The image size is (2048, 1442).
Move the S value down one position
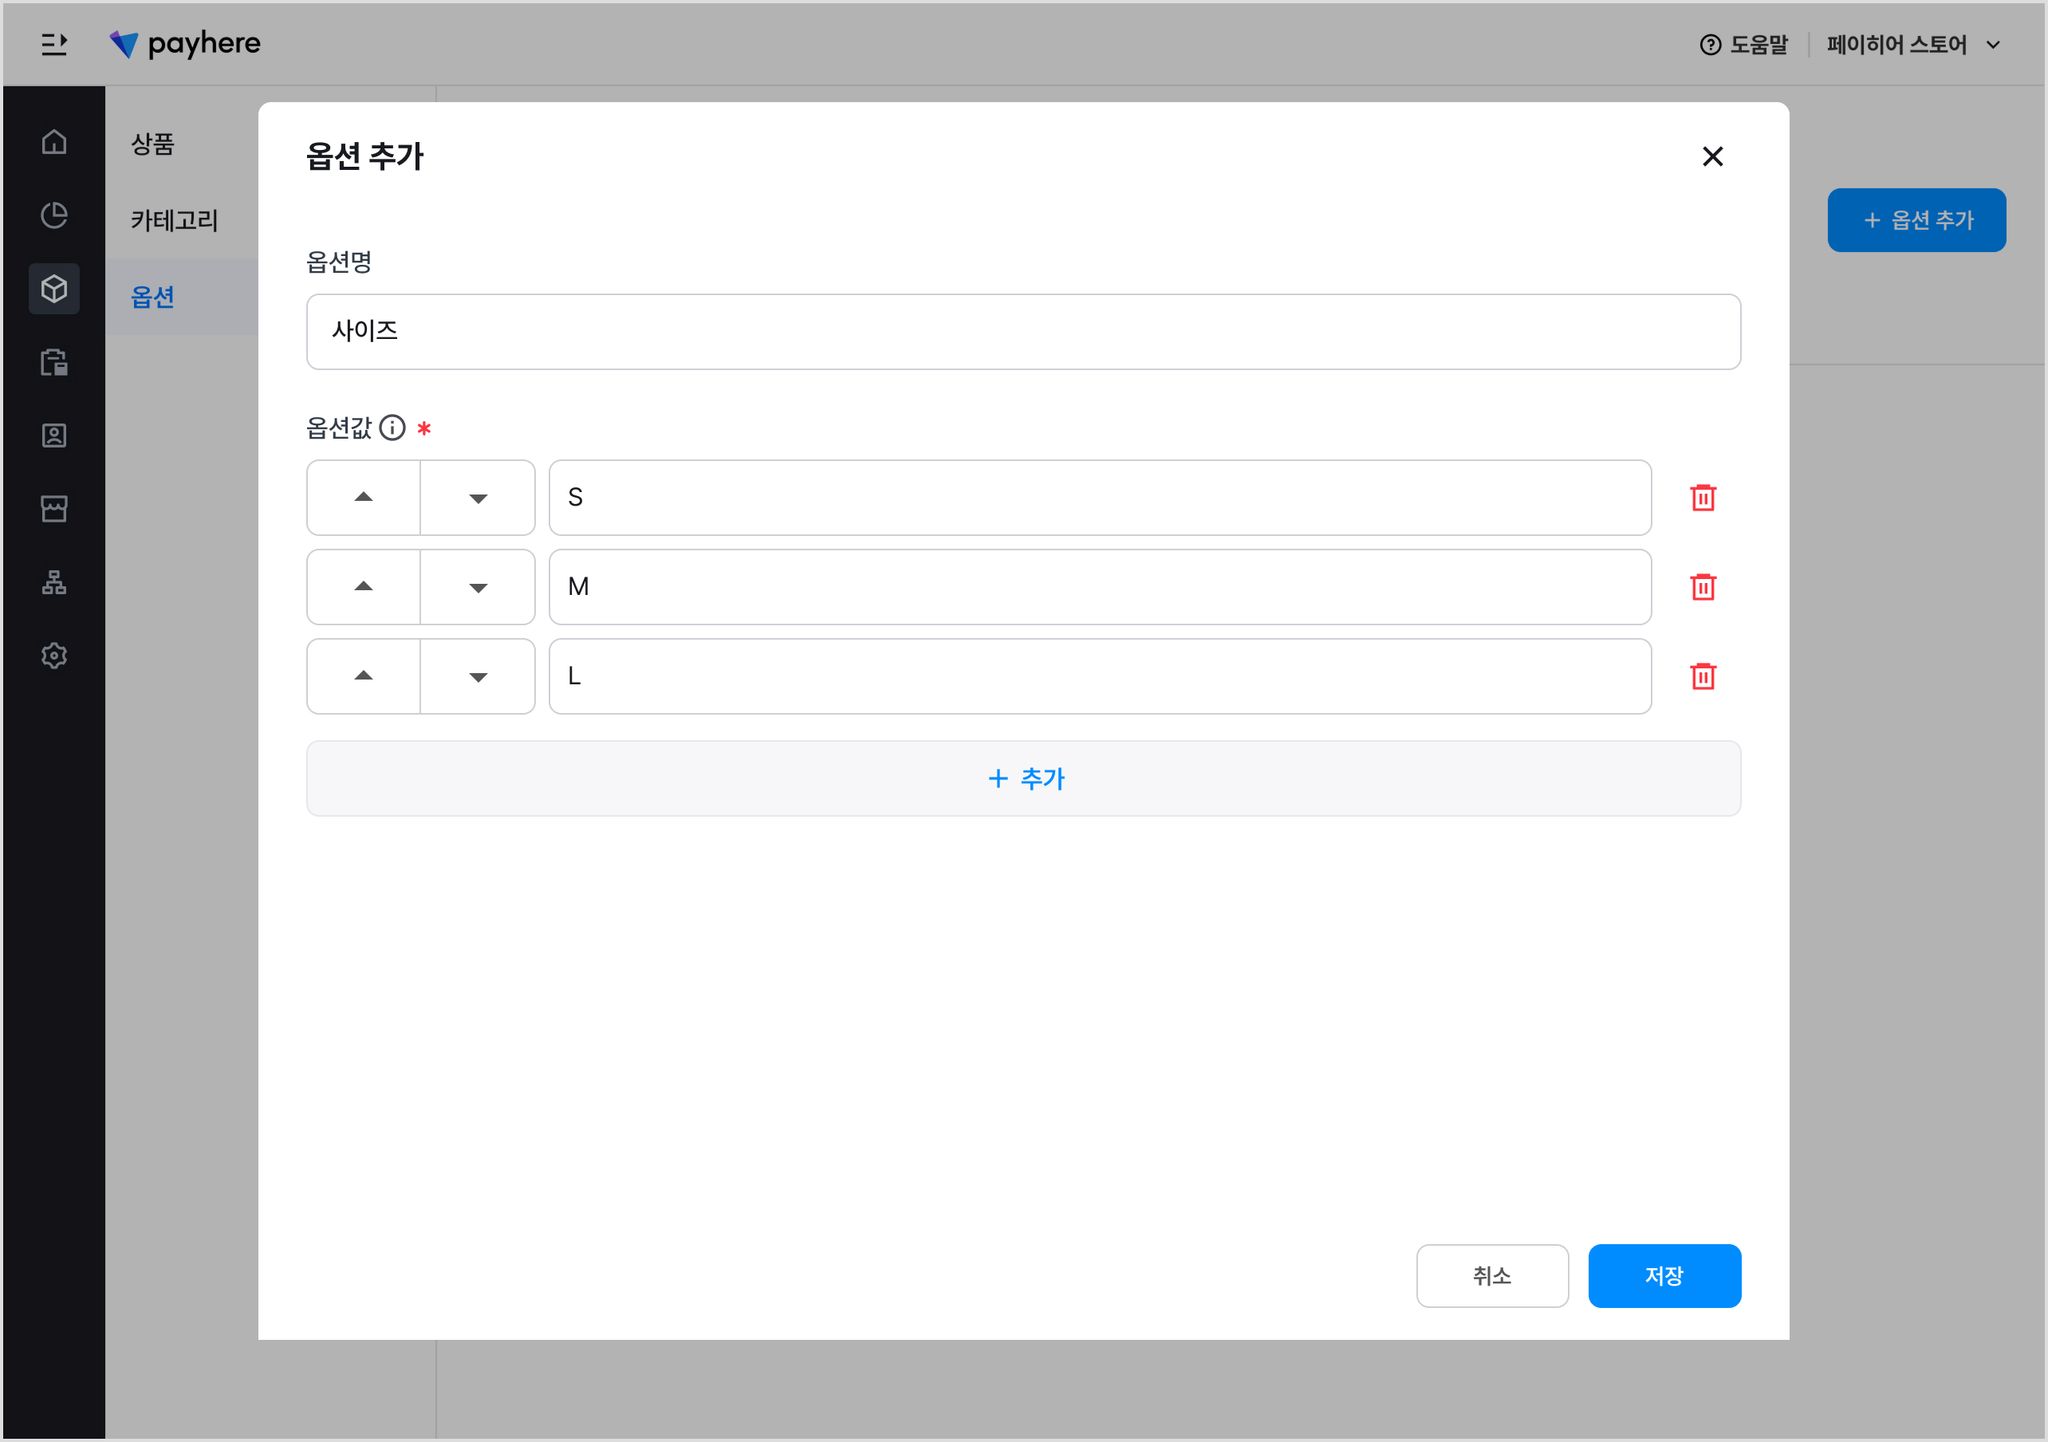coord(478,498)
